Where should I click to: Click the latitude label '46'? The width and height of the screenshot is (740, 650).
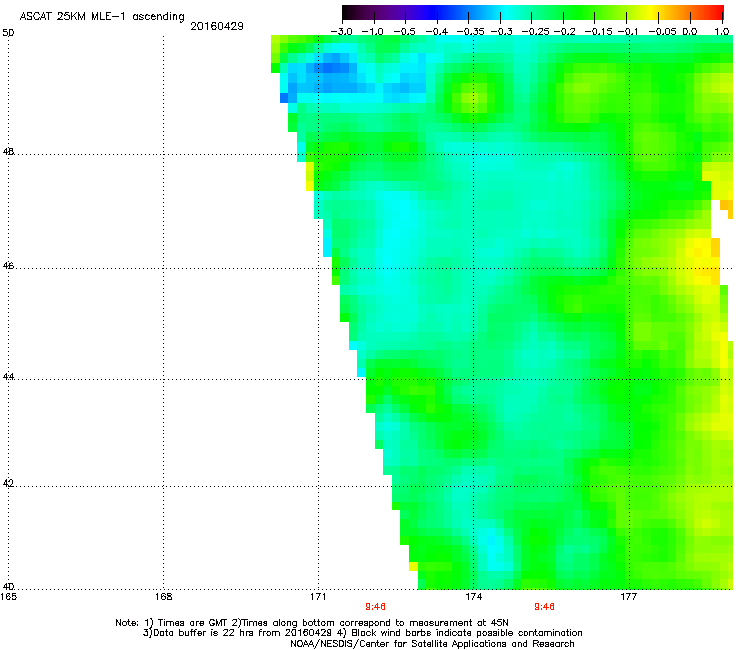[x=8, y=266]
